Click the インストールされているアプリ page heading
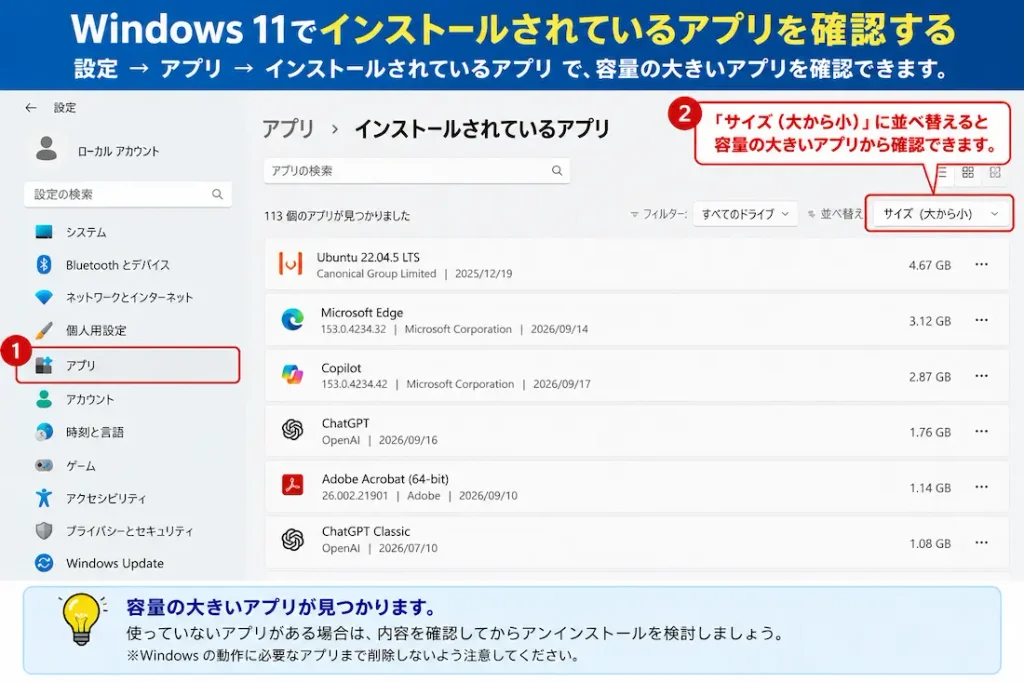The height and width of the screenshot is (682, 1024). tap(482, 129)
